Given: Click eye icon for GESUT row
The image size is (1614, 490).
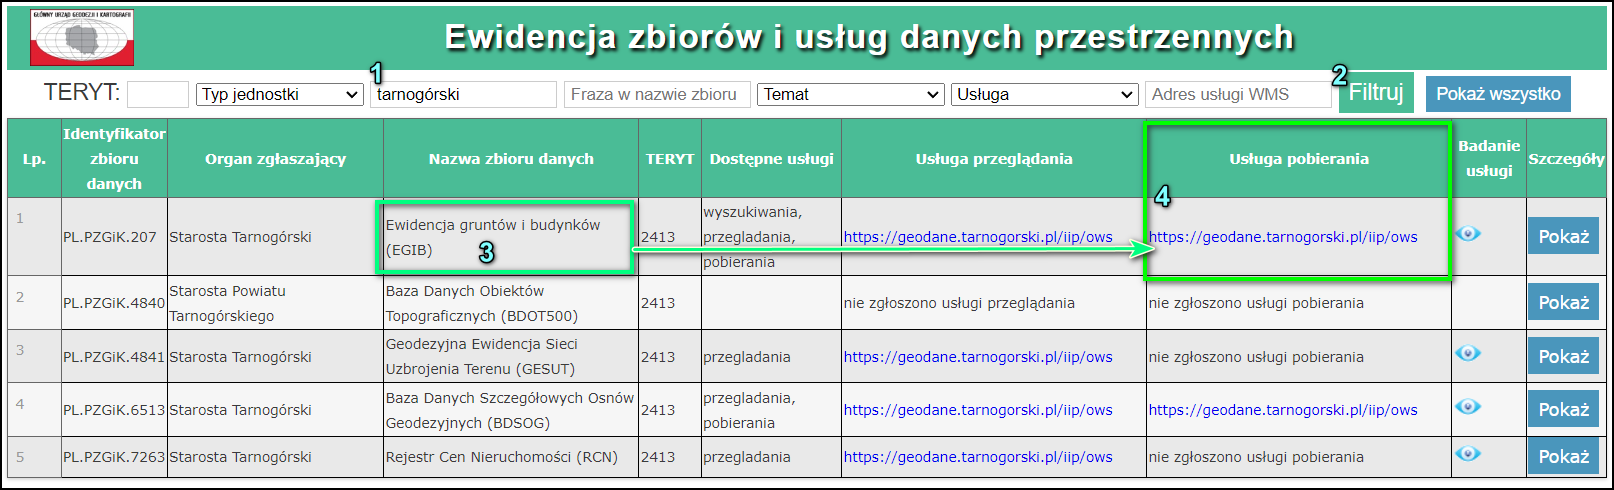Looking at the screenshot, I should coord(1467,354).
